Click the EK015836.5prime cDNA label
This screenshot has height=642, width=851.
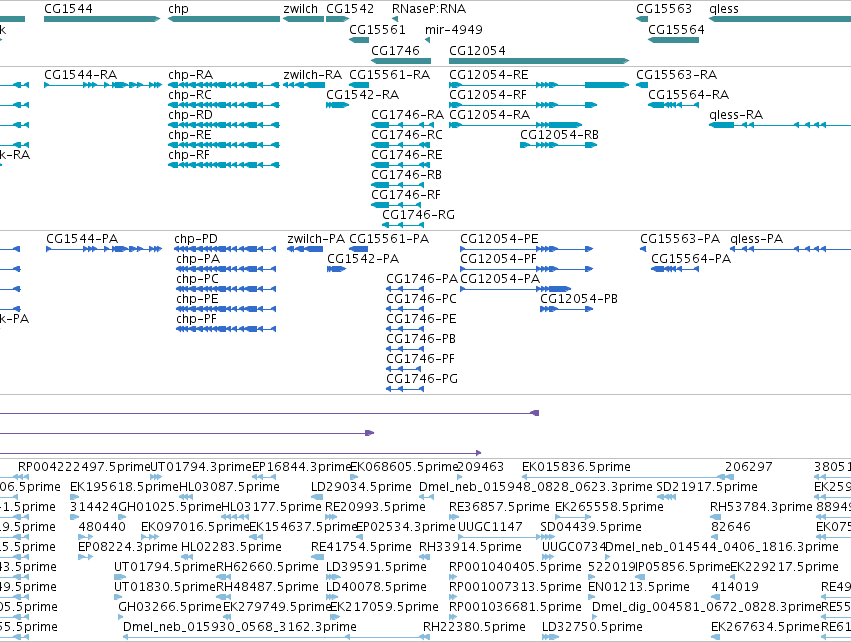coord(576,467)
